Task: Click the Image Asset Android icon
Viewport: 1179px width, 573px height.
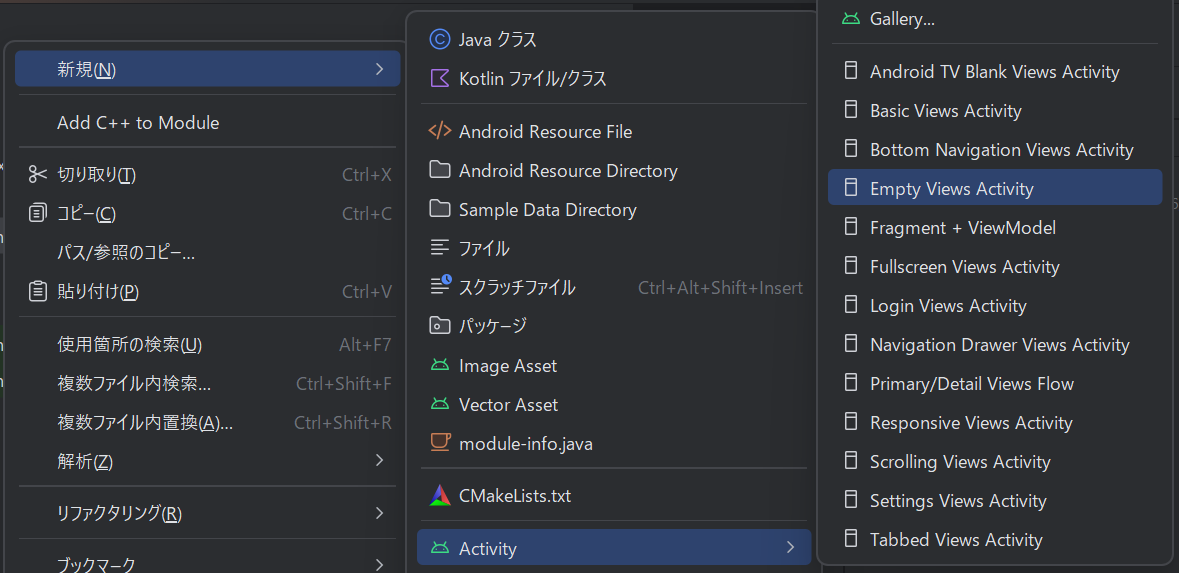Action: (439, 366)
